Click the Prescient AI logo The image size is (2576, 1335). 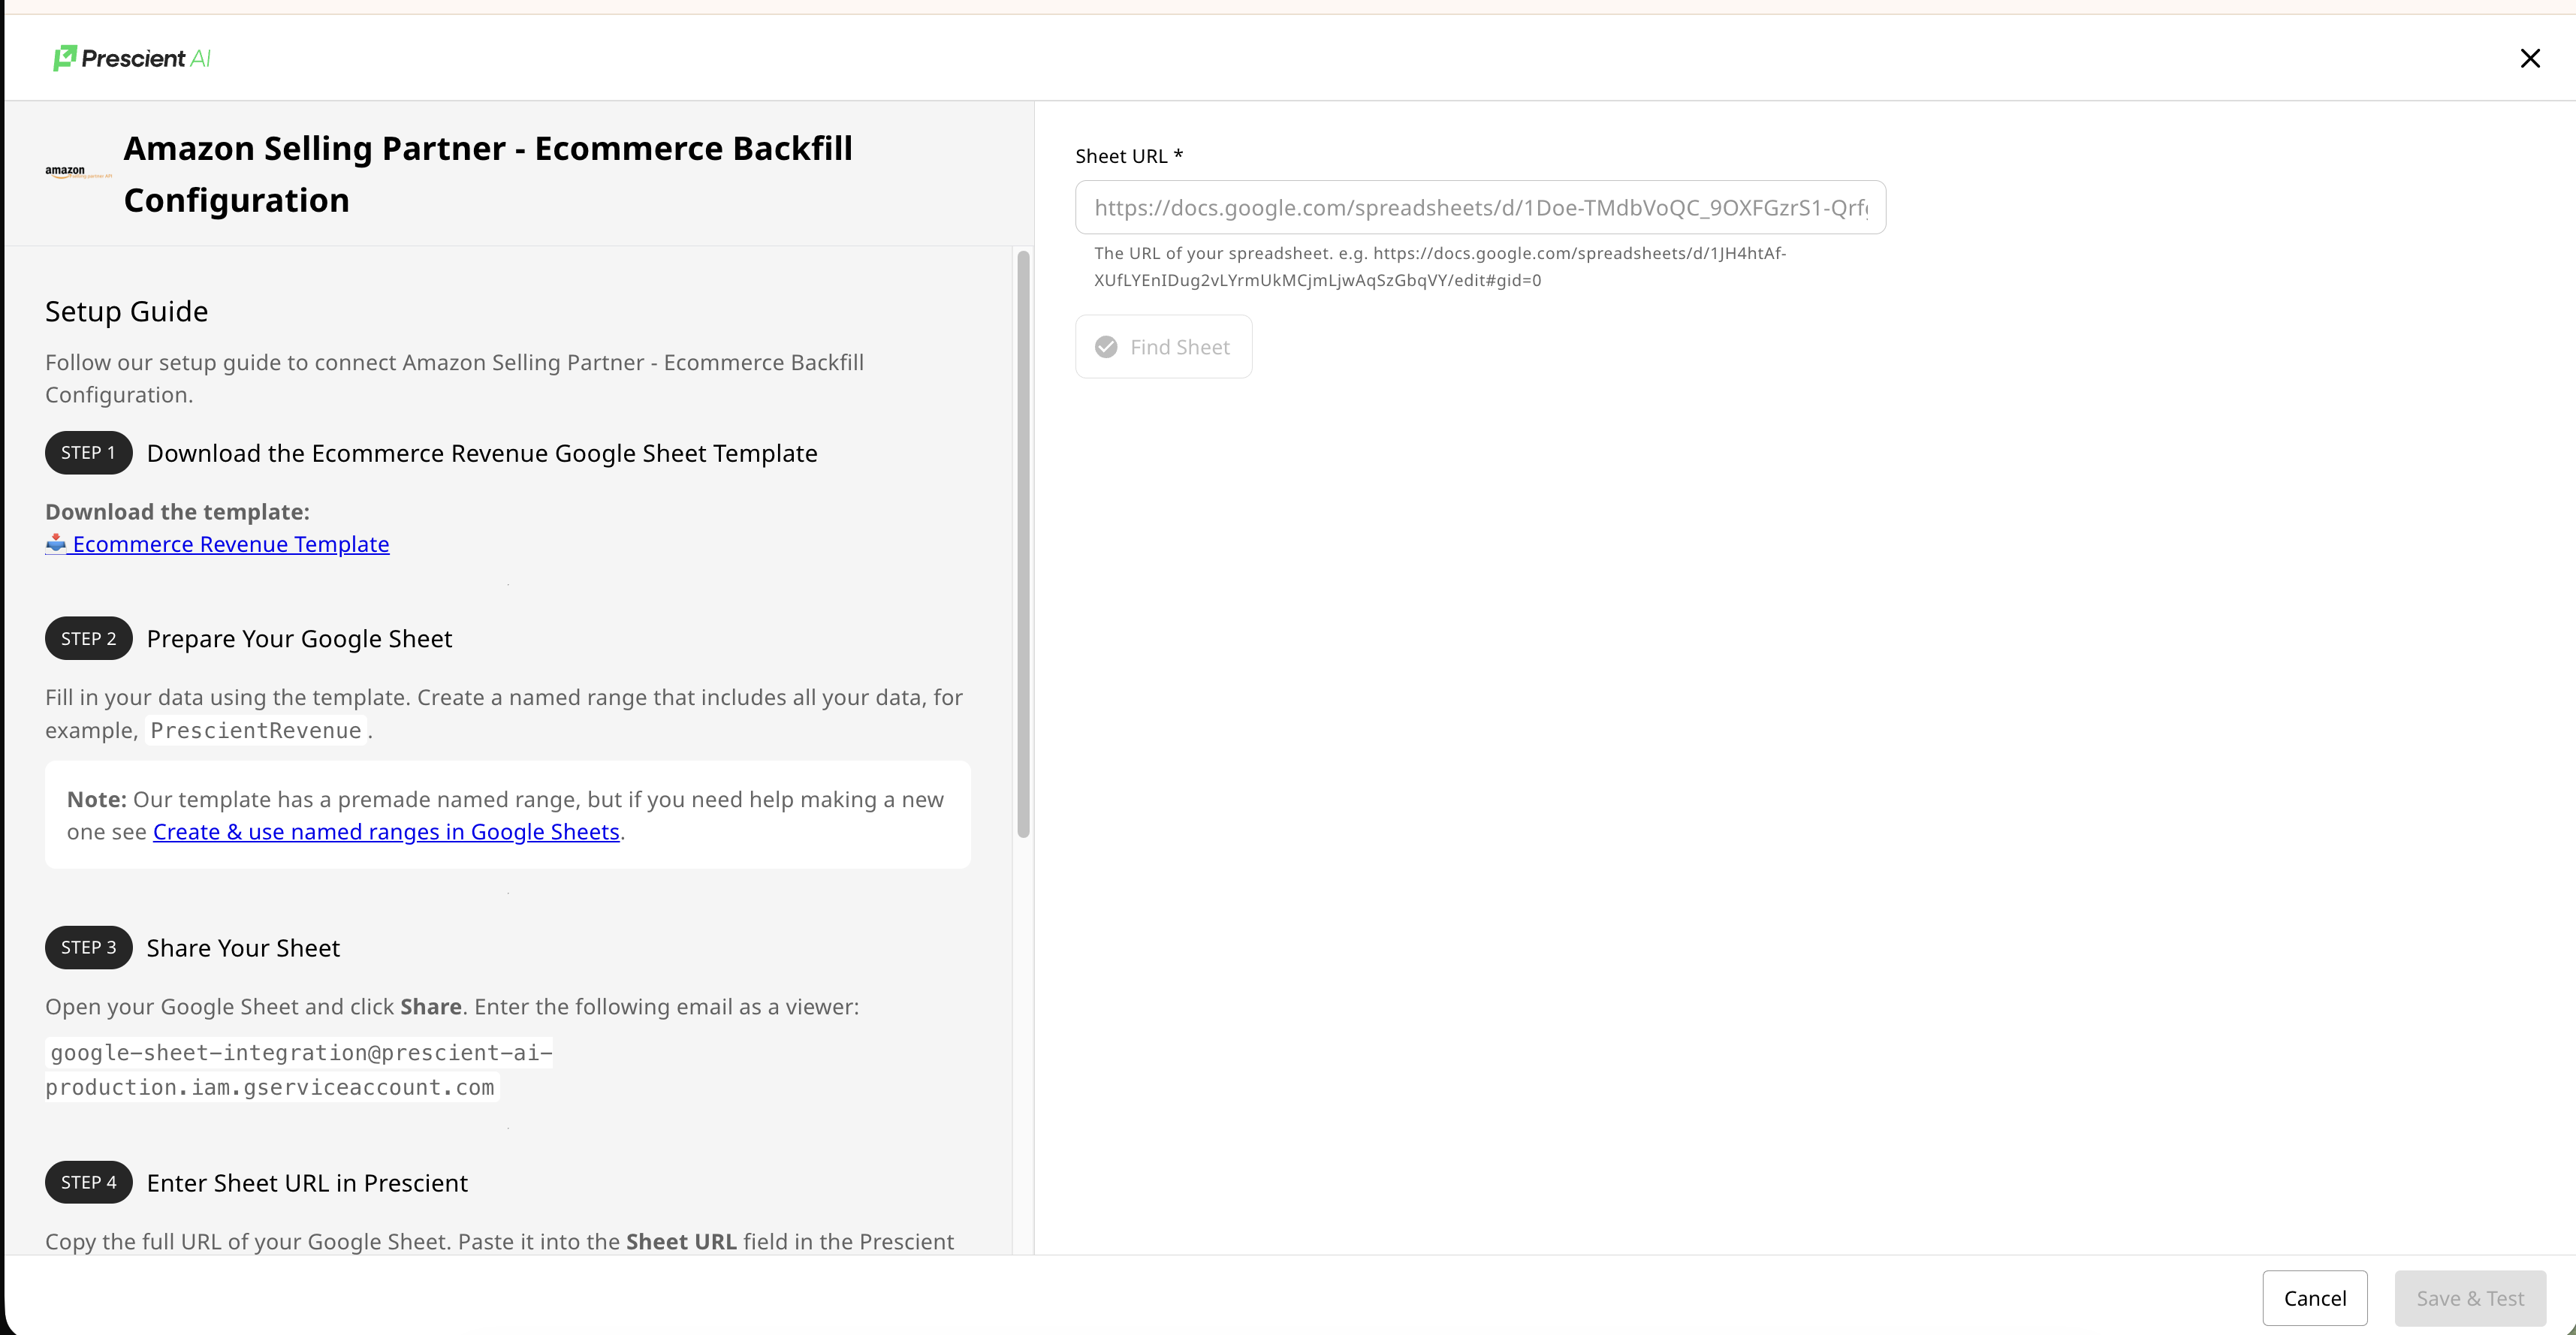[x=132, y=58]
